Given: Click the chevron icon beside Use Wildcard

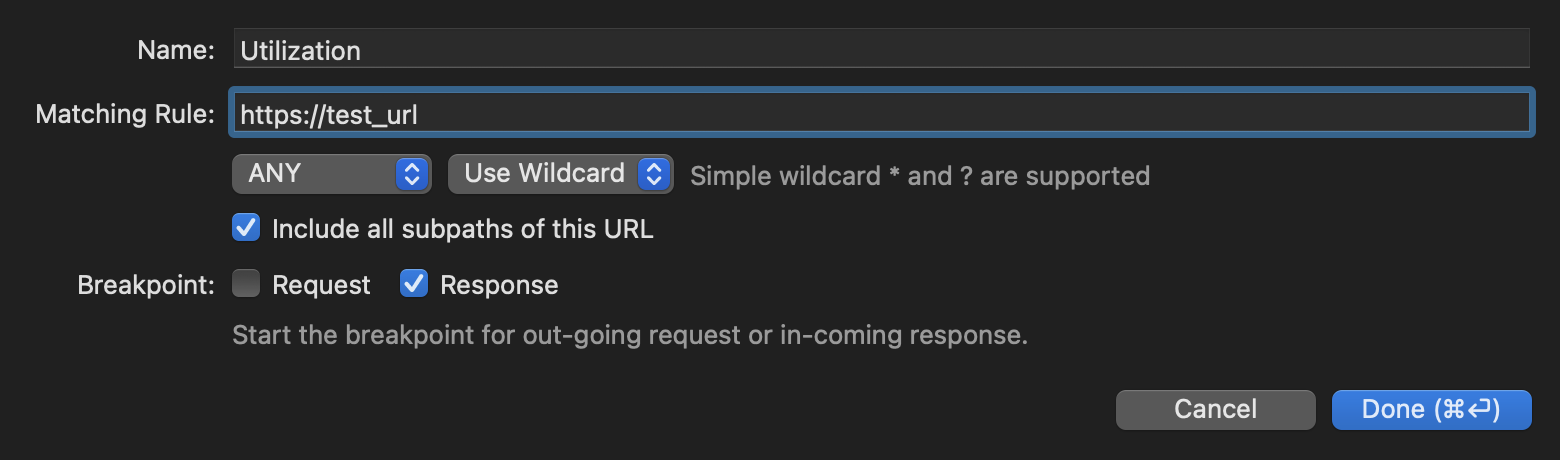Looking at the screenshot, I should [654, 173].
